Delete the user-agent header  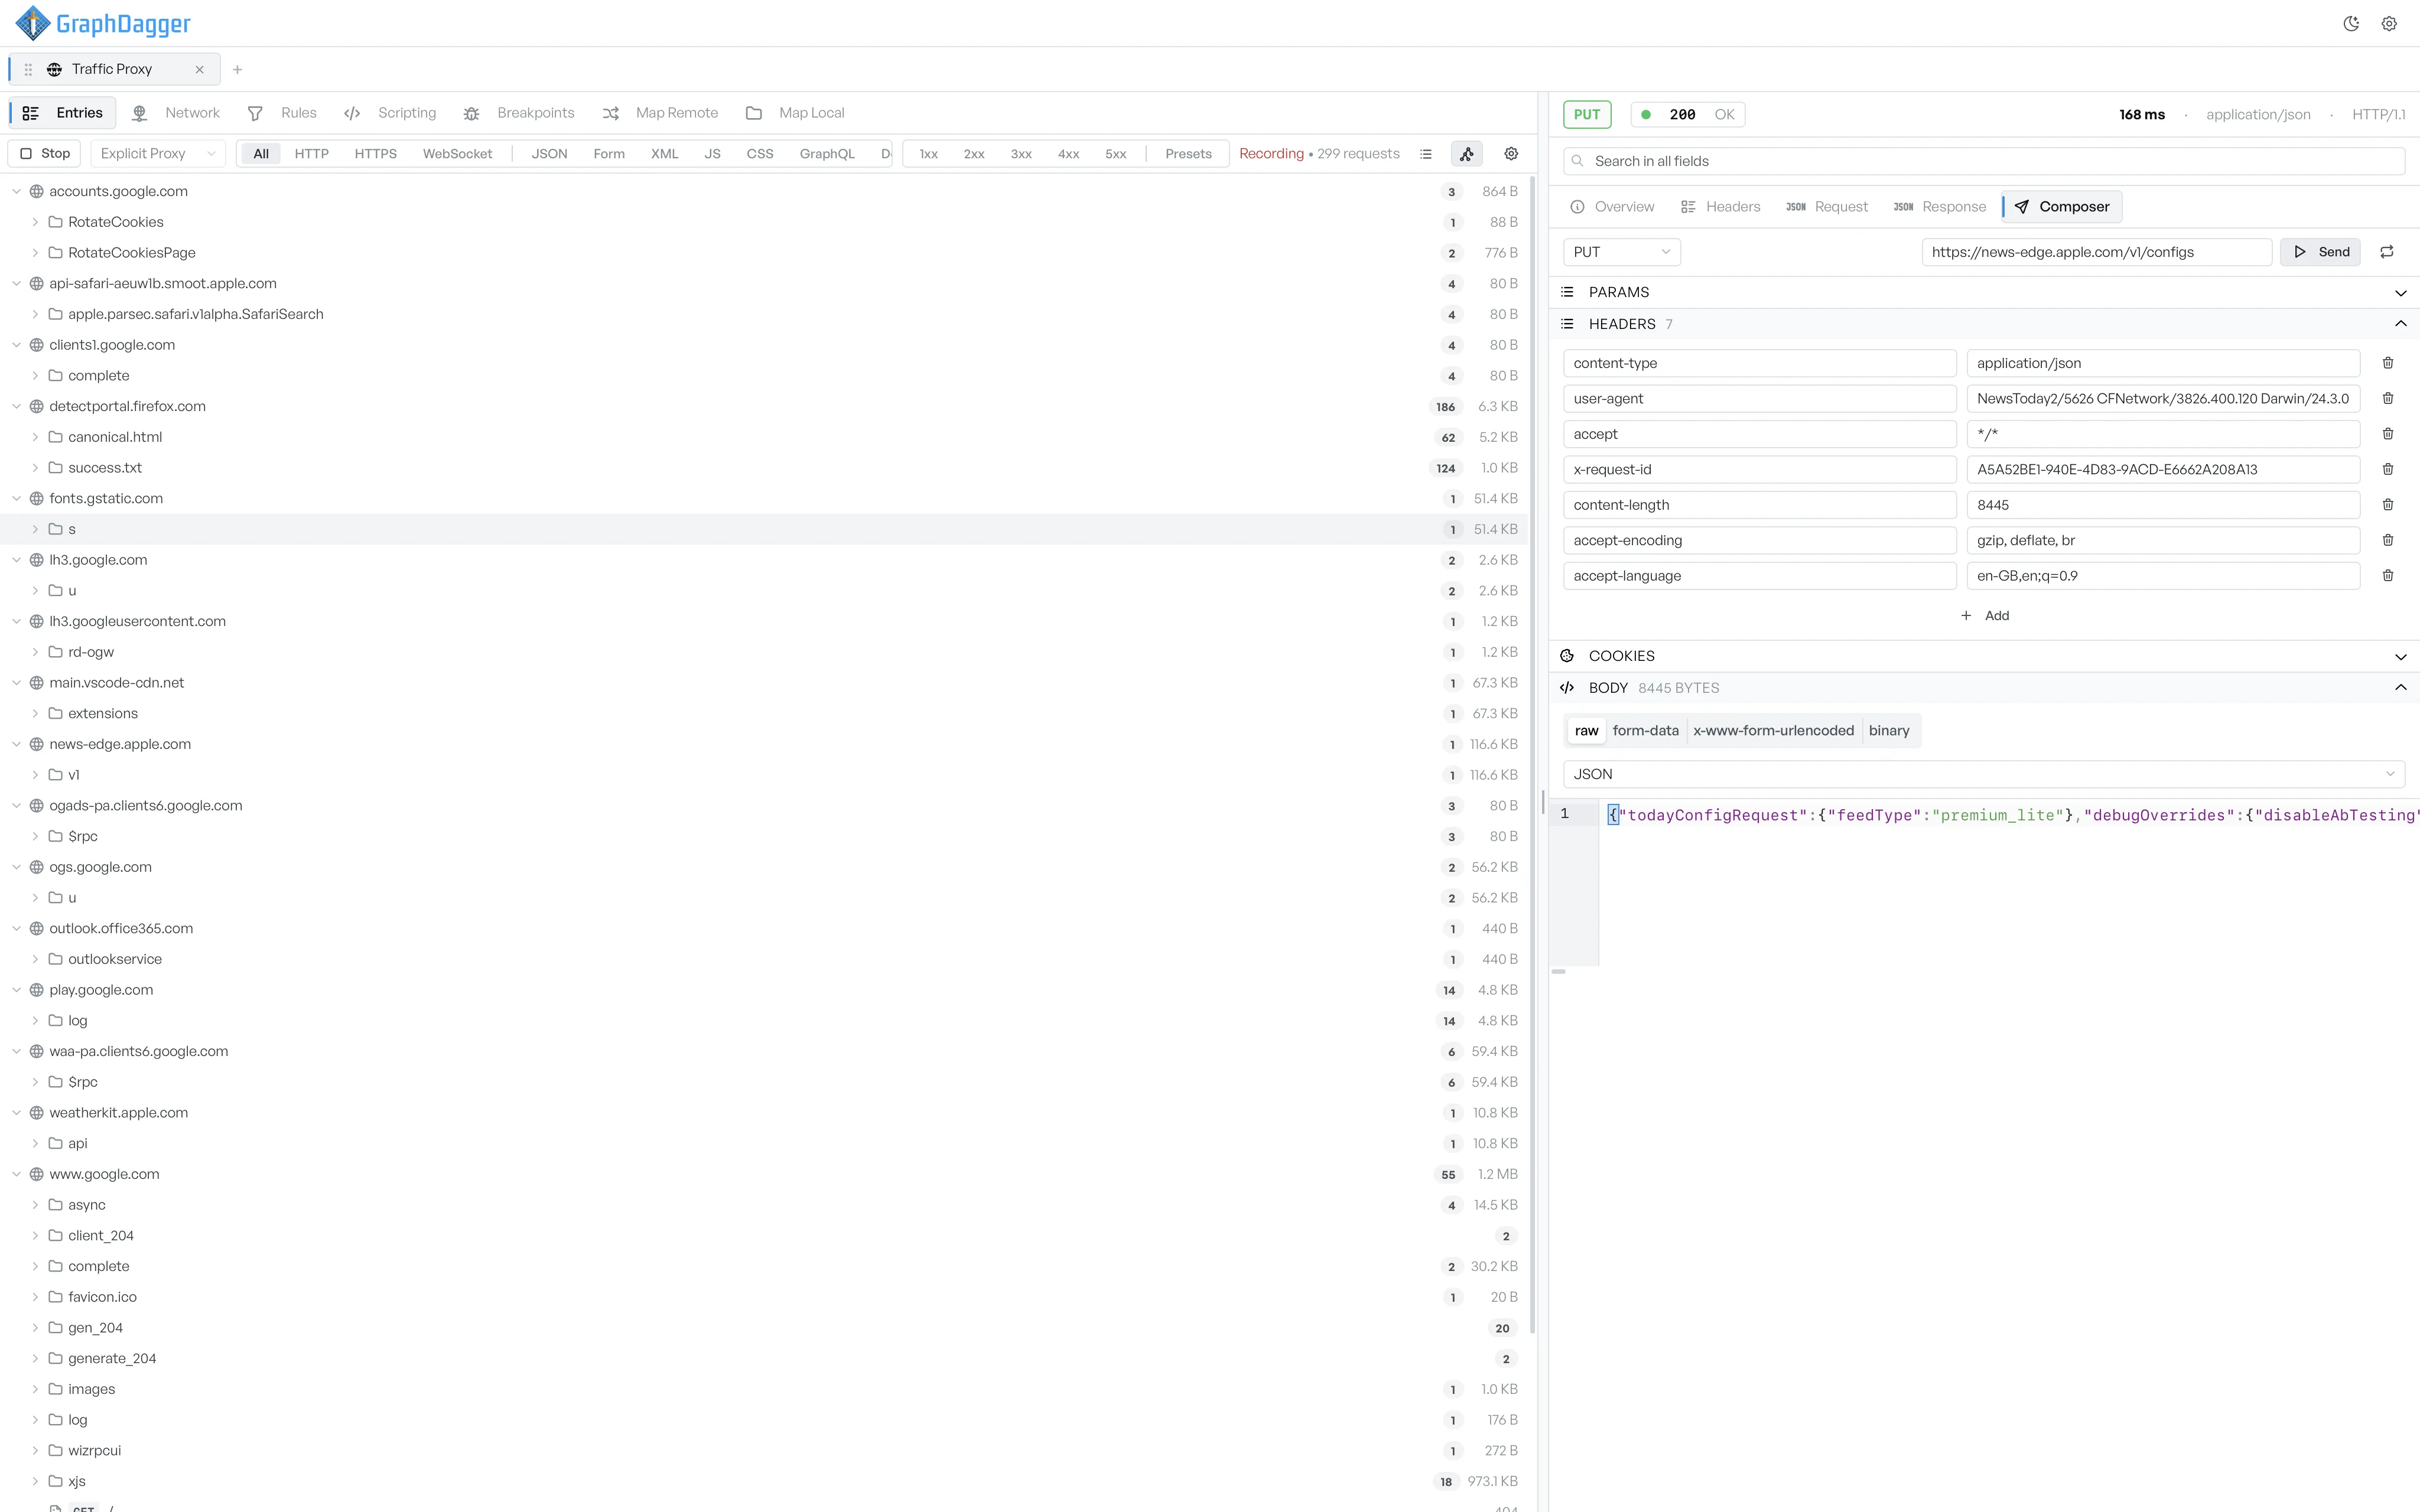tap(2388, 398)
